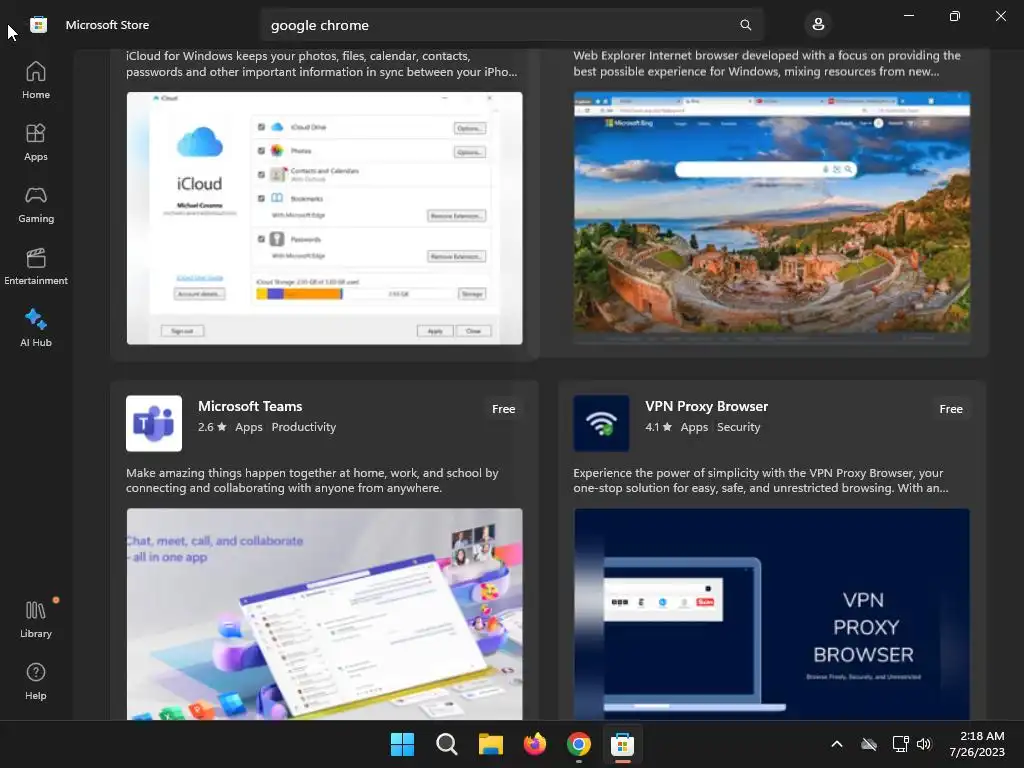Open the clock and date panel
The width and height of the screenshot is (1024, 768).
977,744
